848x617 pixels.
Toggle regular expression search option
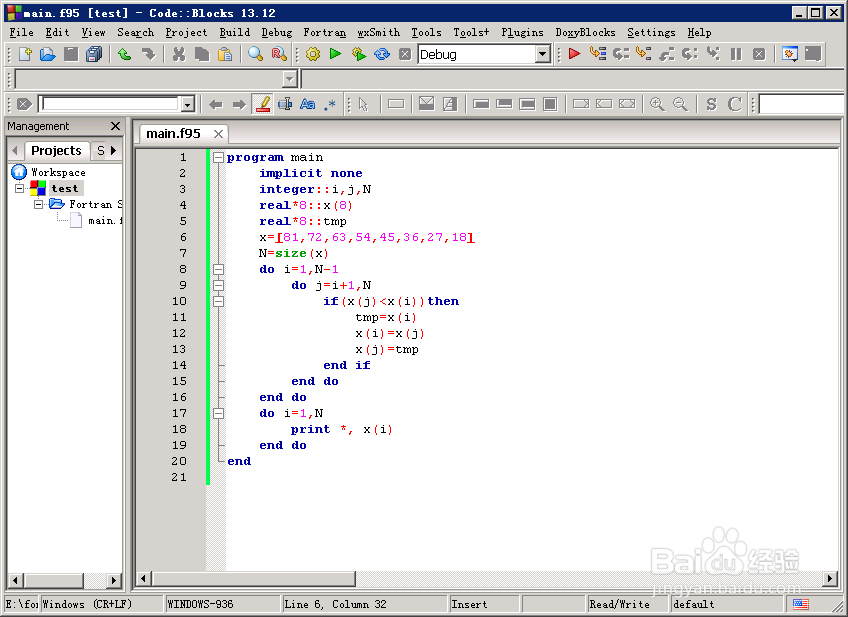click(330, 104)
